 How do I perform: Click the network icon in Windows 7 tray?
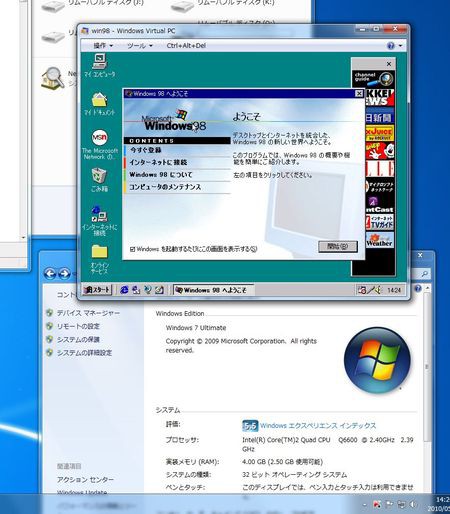click(401, 504)
